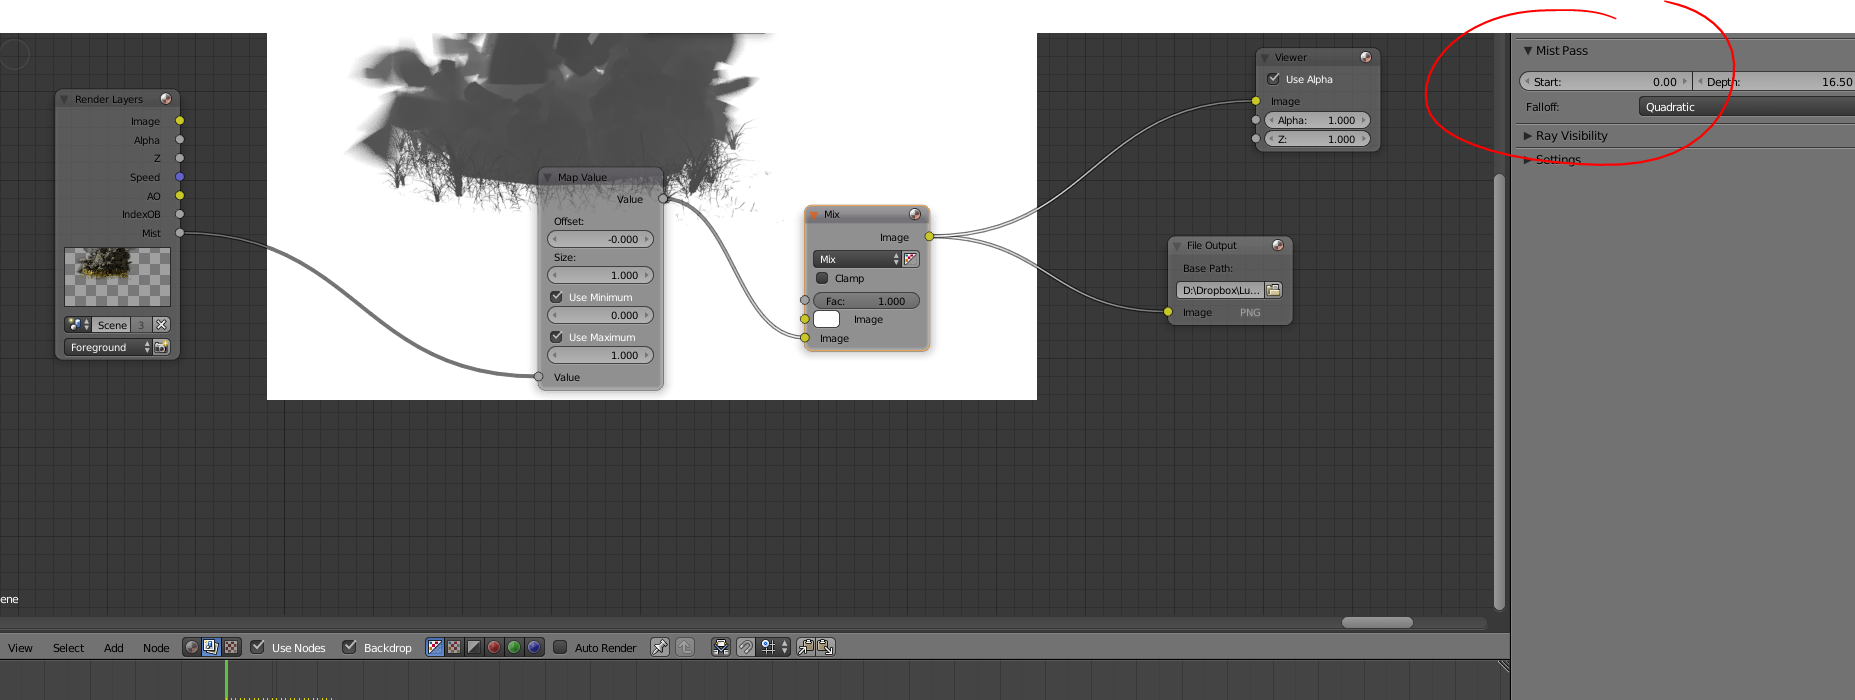Click the Offset field in Map Value

click(x=600, y=239)
